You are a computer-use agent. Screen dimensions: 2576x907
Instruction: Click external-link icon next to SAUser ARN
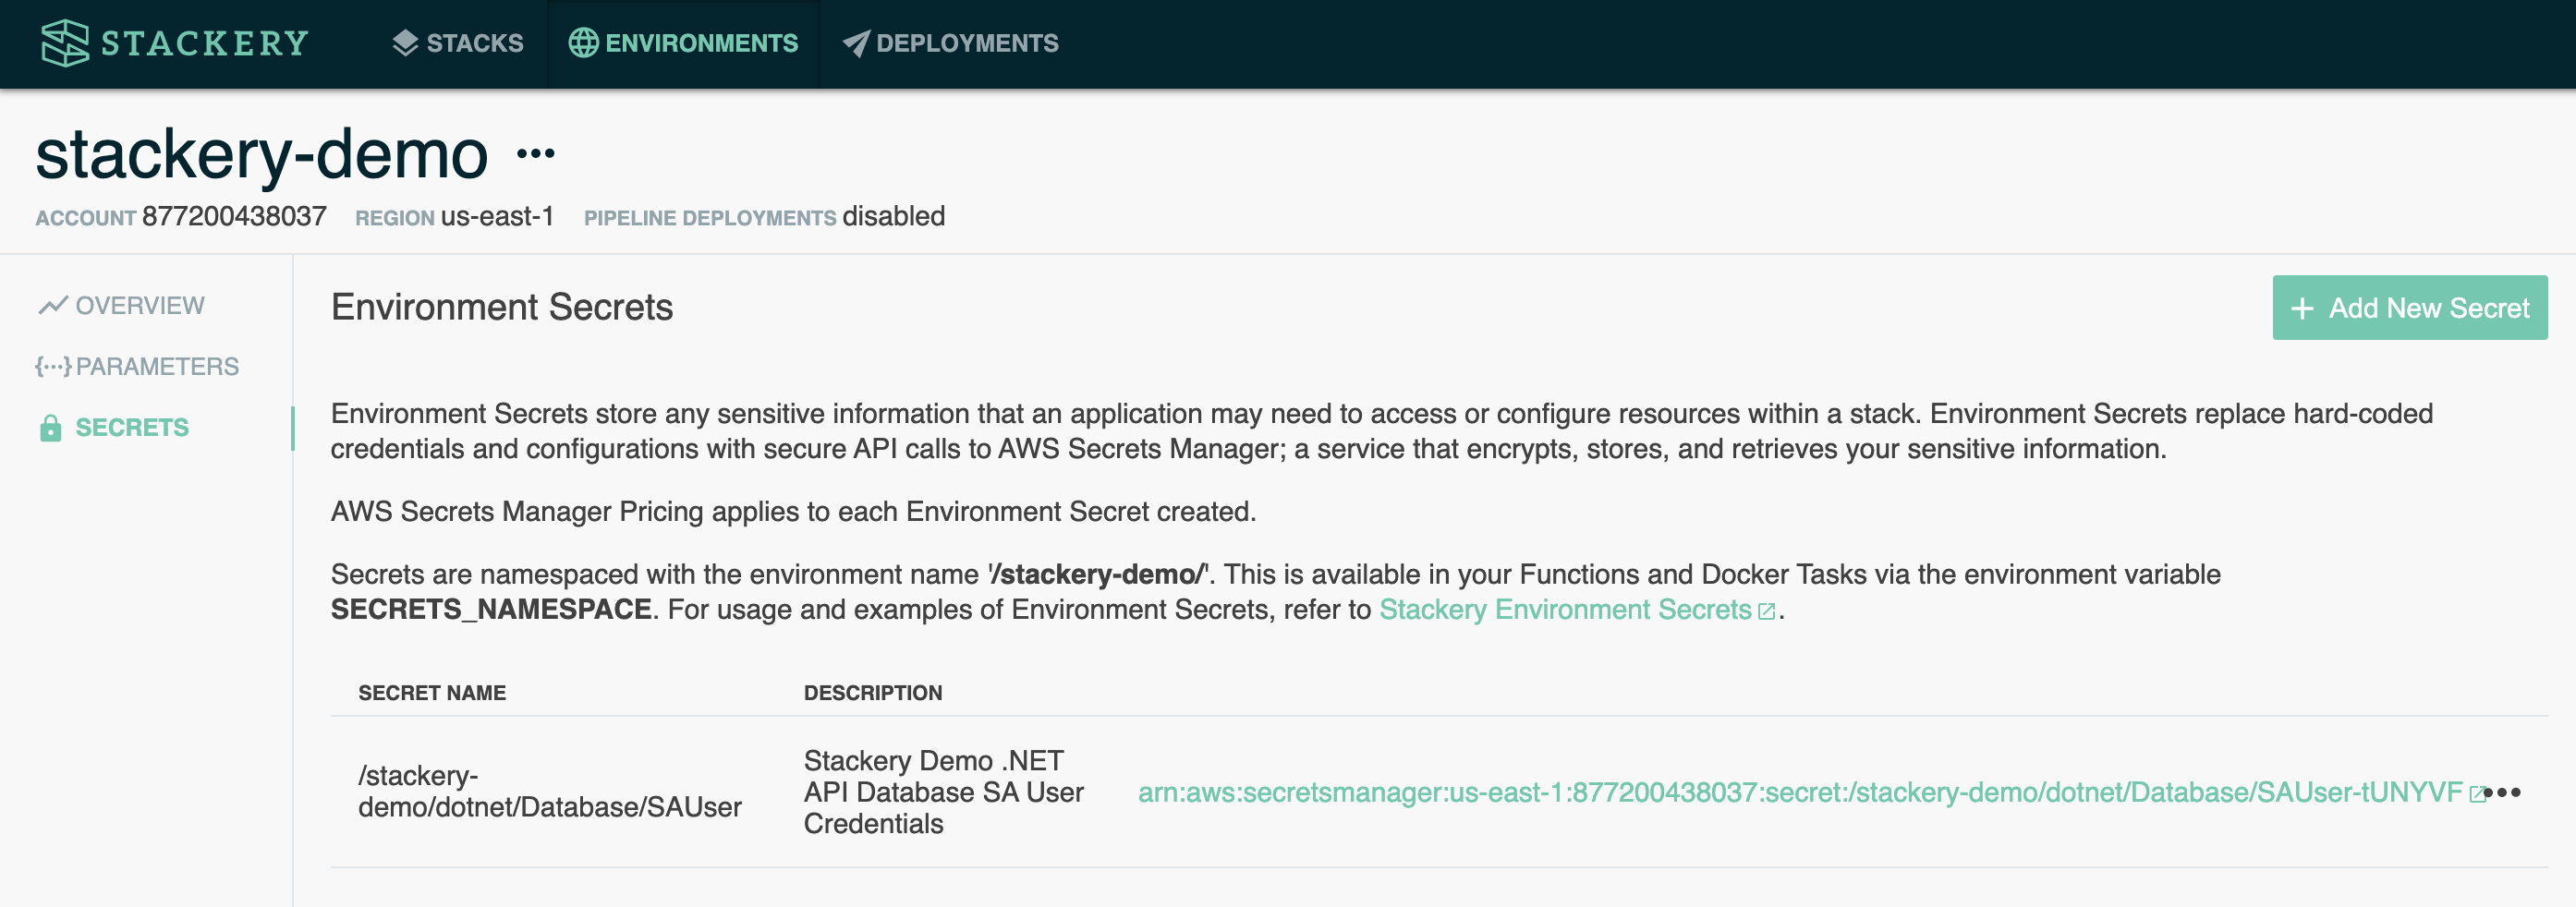[2476, 794]
